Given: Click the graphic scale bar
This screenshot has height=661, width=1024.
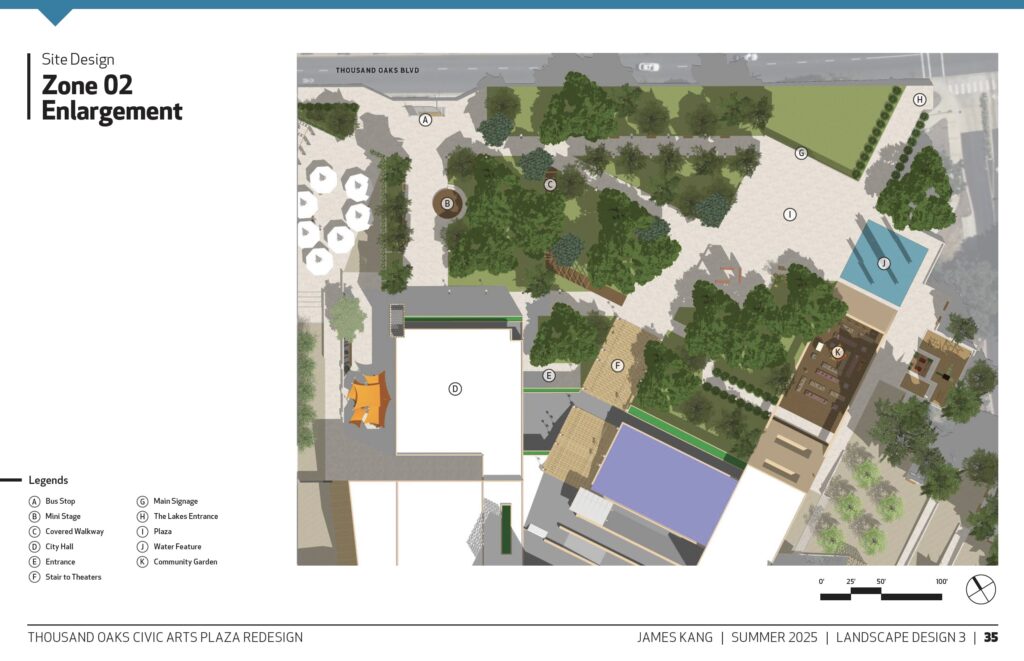Looking at the screenshot, I should click(880, 596).
